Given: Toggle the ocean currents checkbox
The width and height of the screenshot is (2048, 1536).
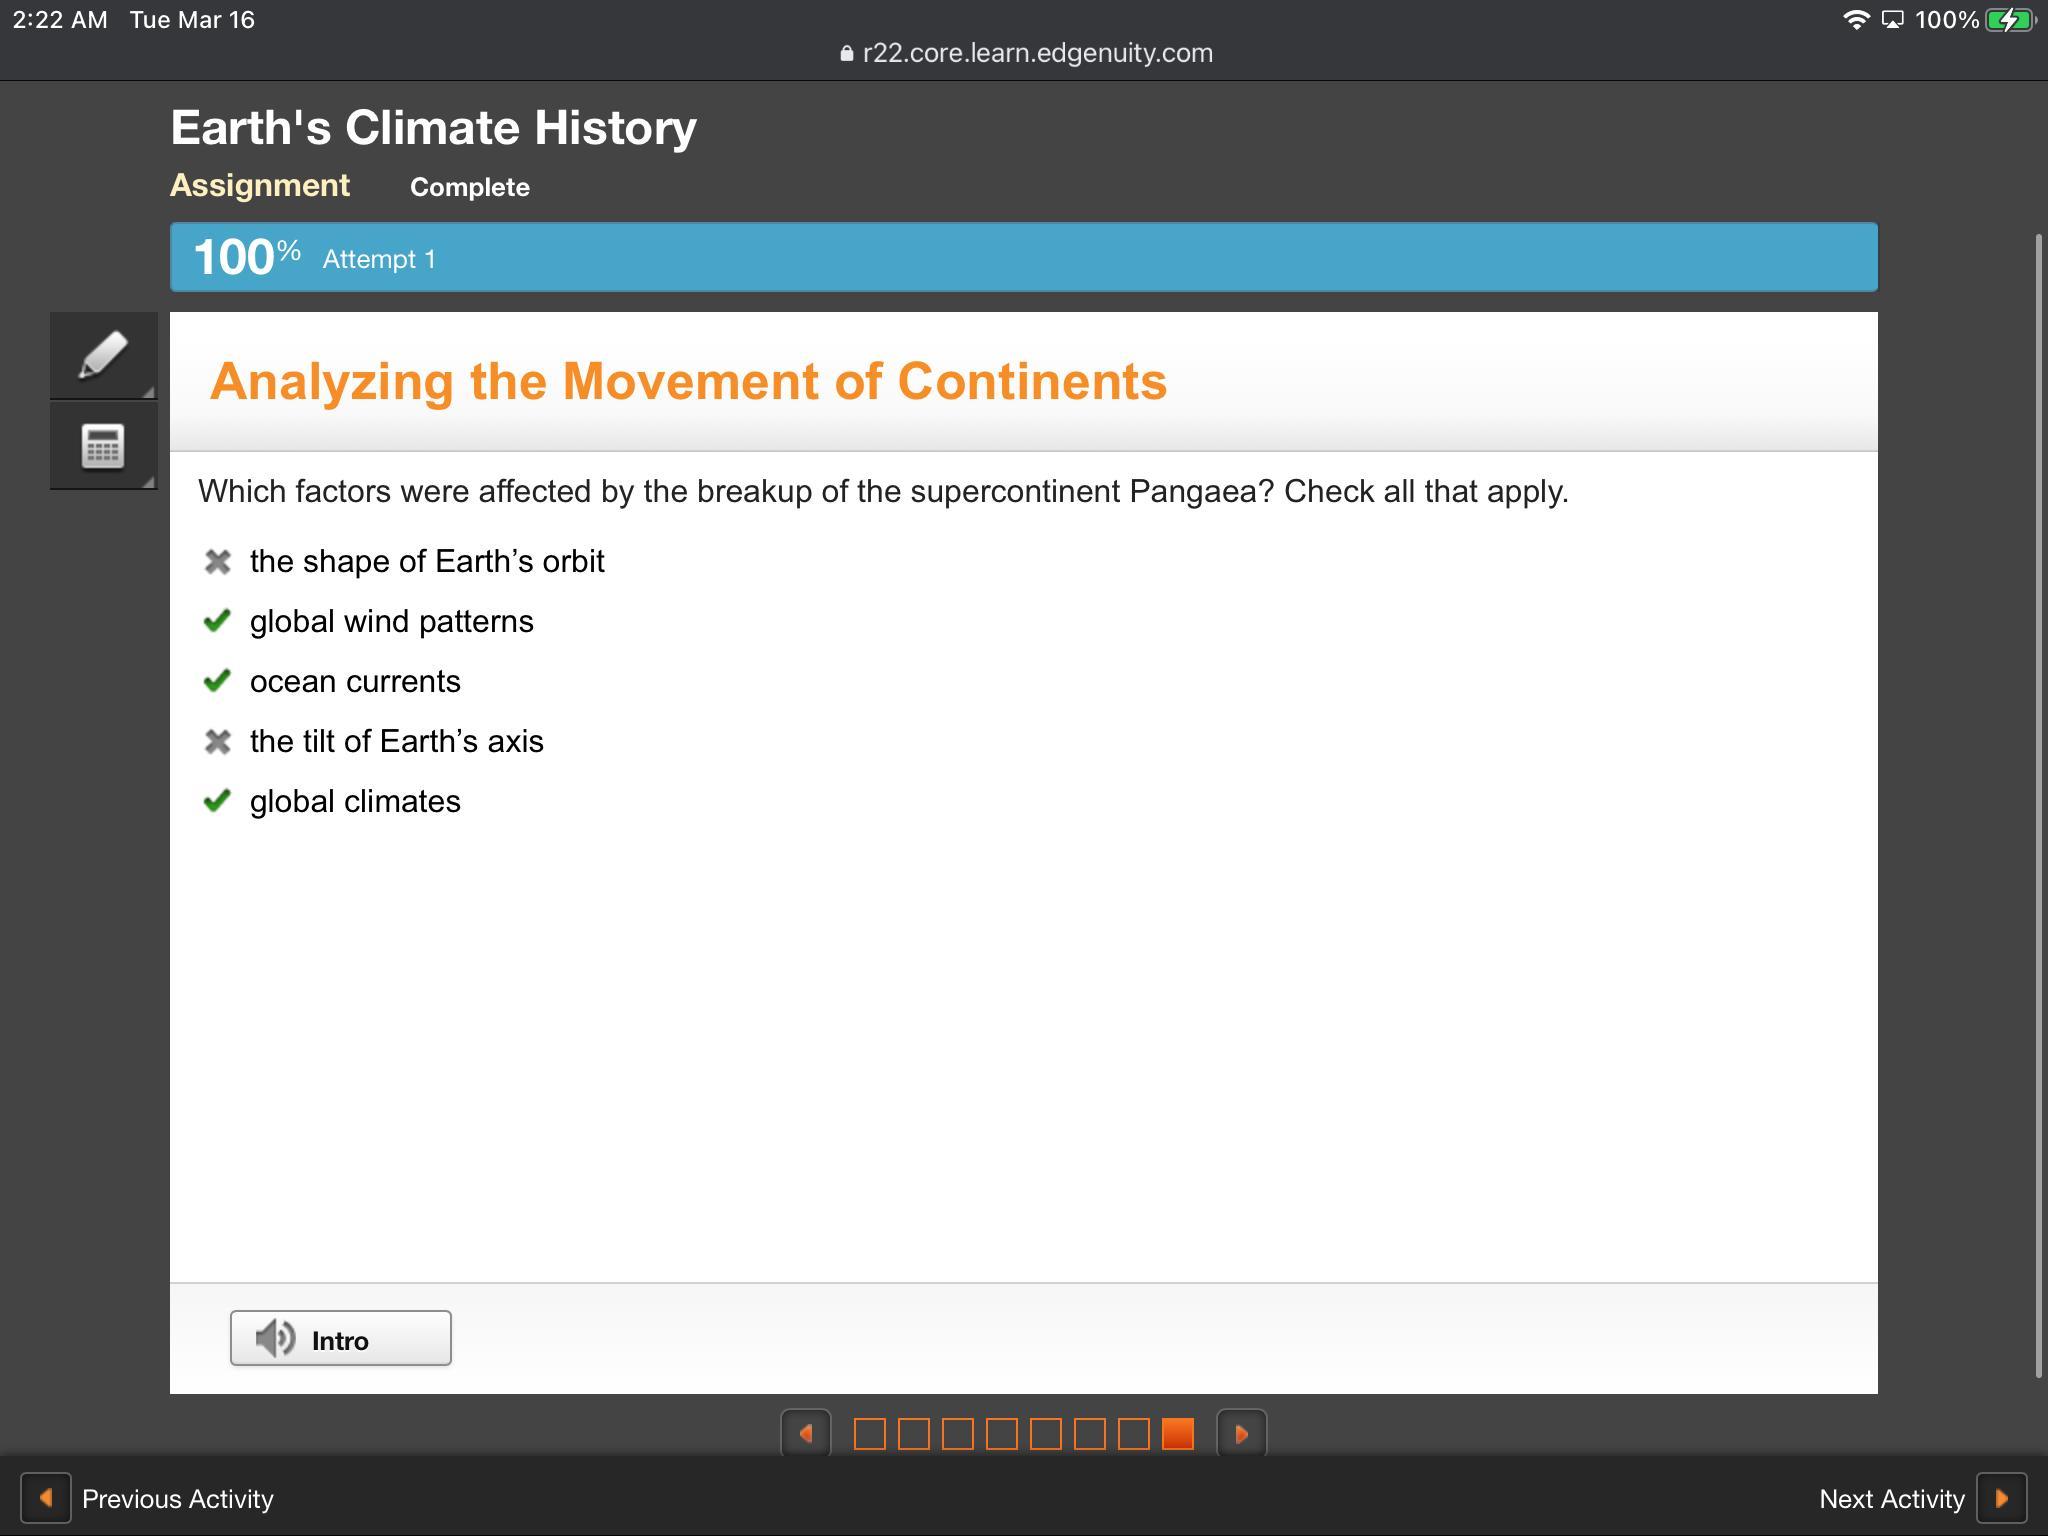Looking at the screenshot, I should [x=217, y=681].
